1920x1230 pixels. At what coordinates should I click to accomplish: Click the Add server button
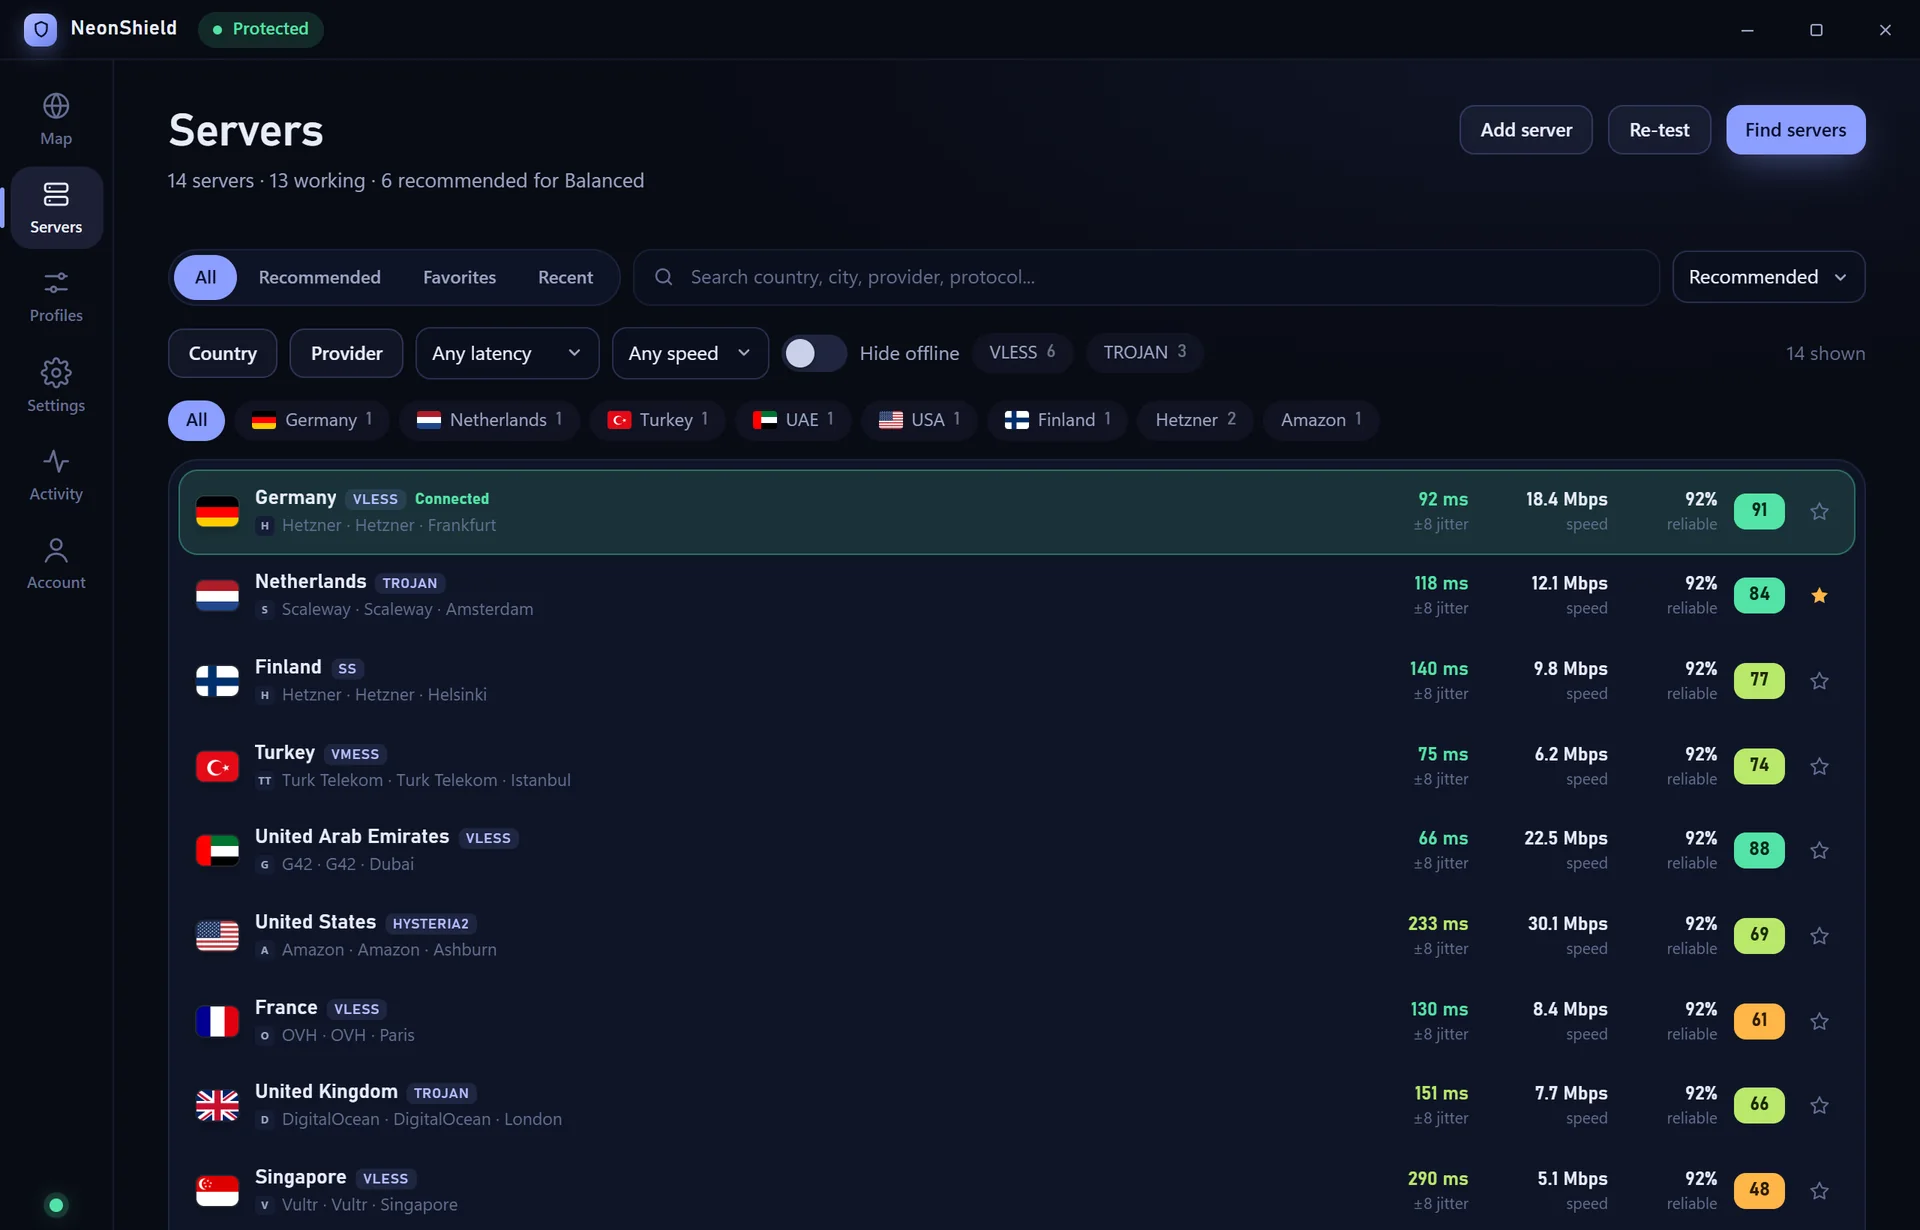coord(1526,130)
